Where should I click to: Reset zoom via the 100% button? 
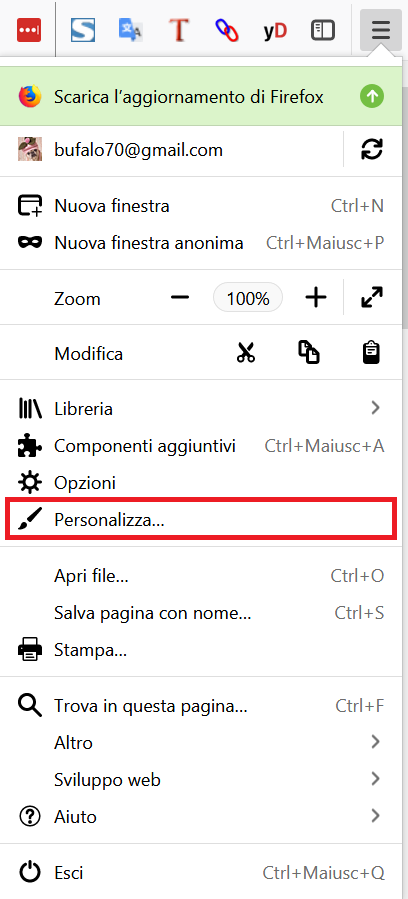(248, 298)
